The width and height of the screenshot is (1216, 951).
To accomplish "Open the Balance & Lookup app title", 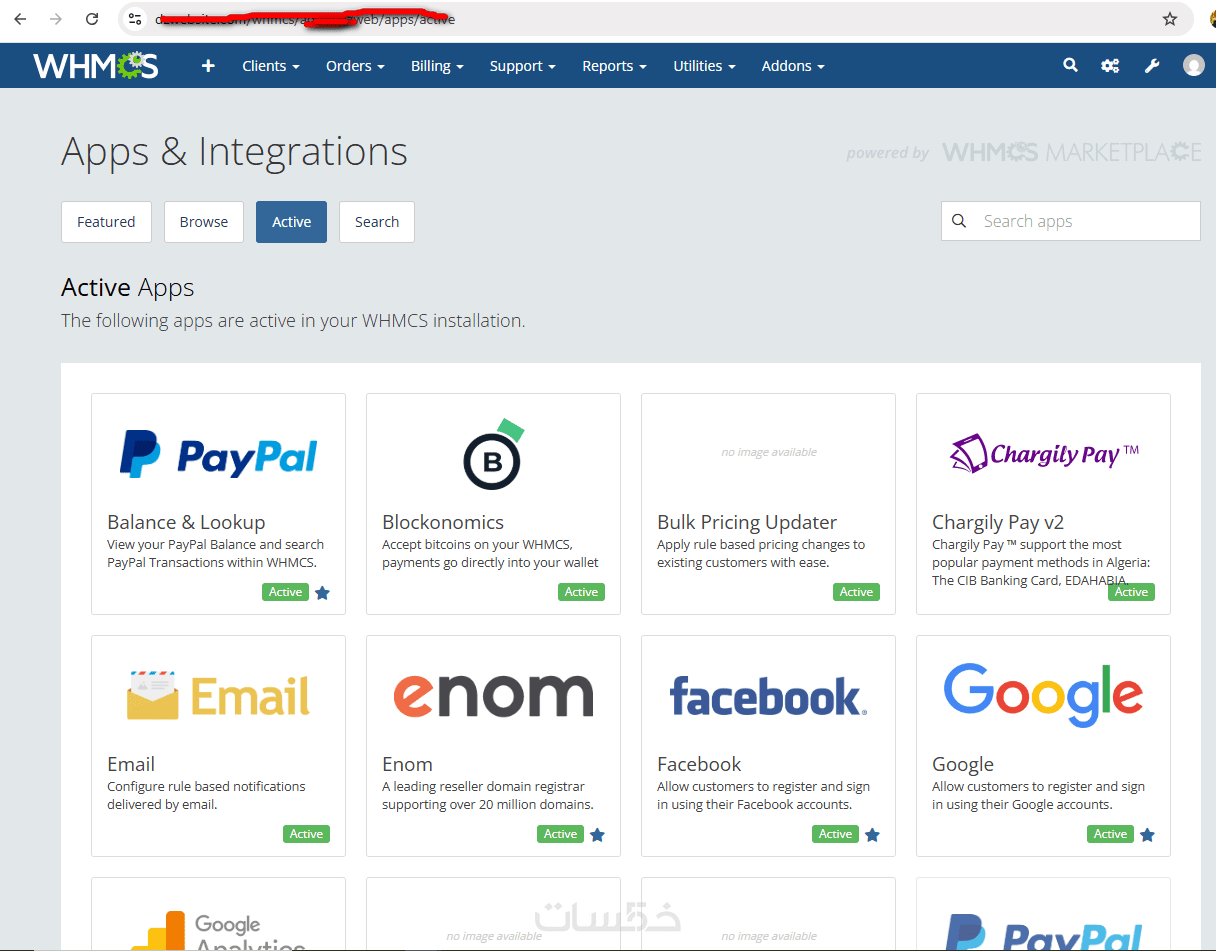I will pyautogui.click(x=186, y=522).
